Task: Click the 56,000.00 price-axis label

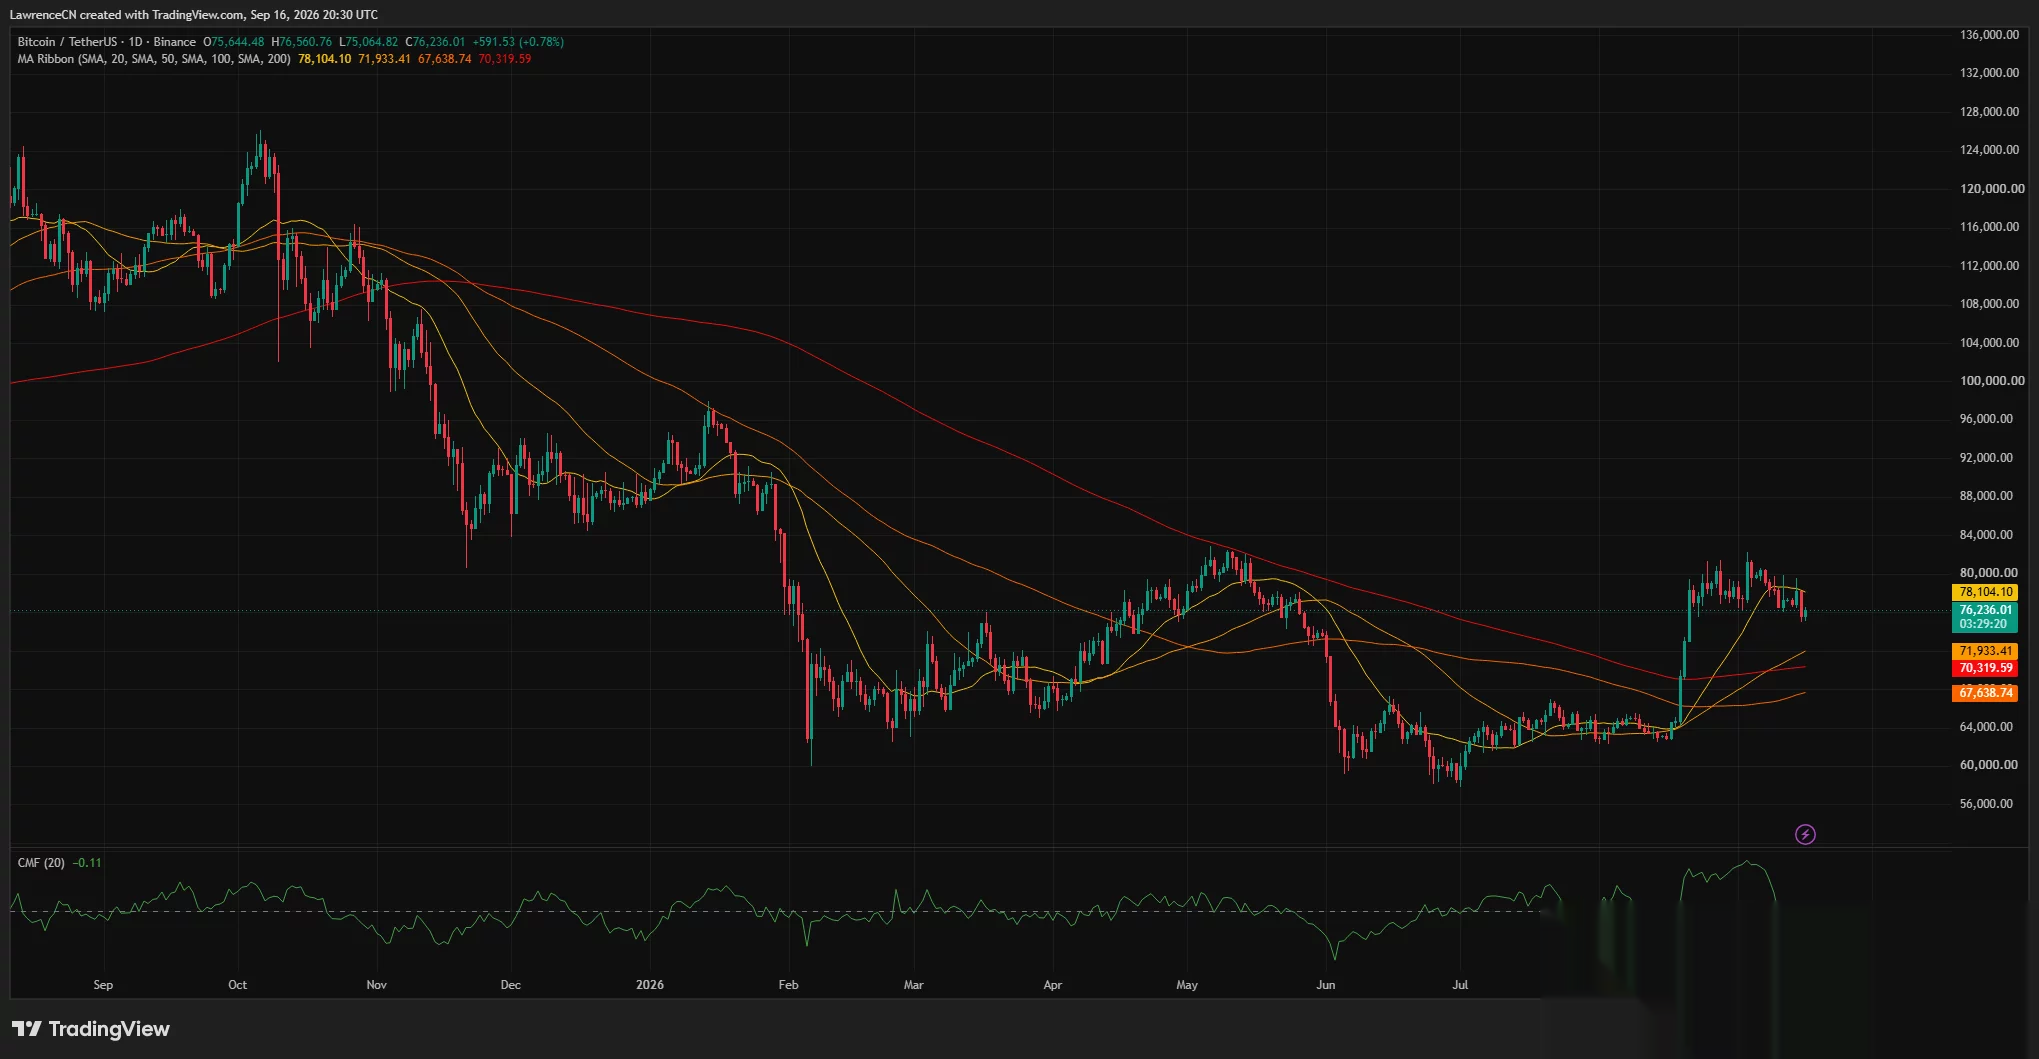Action: (1986, 804)
